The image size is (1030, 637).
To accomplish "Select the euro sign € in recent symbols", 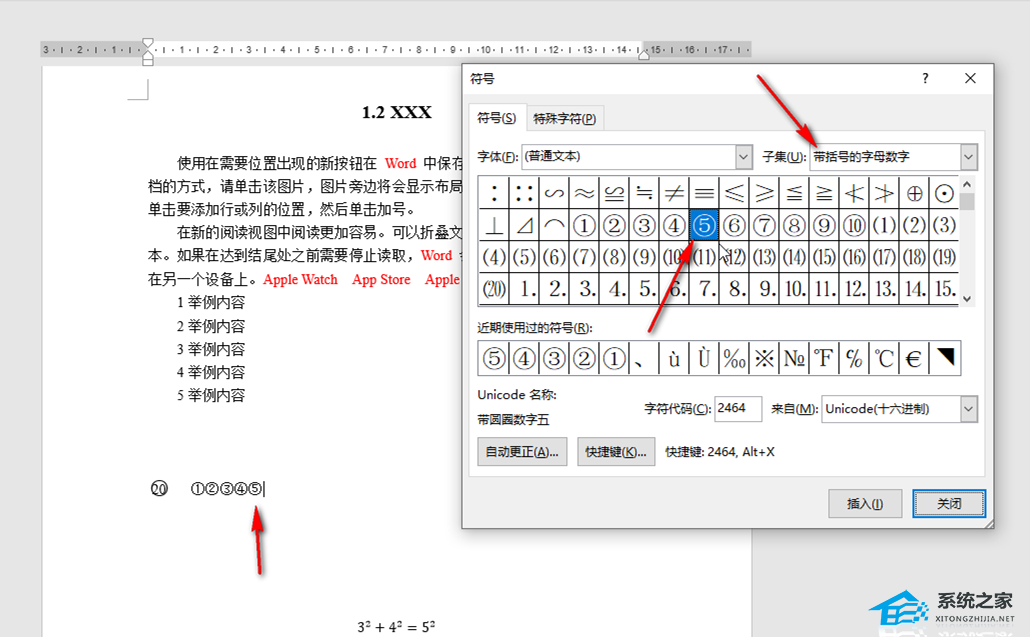I will tap(914, 358).
